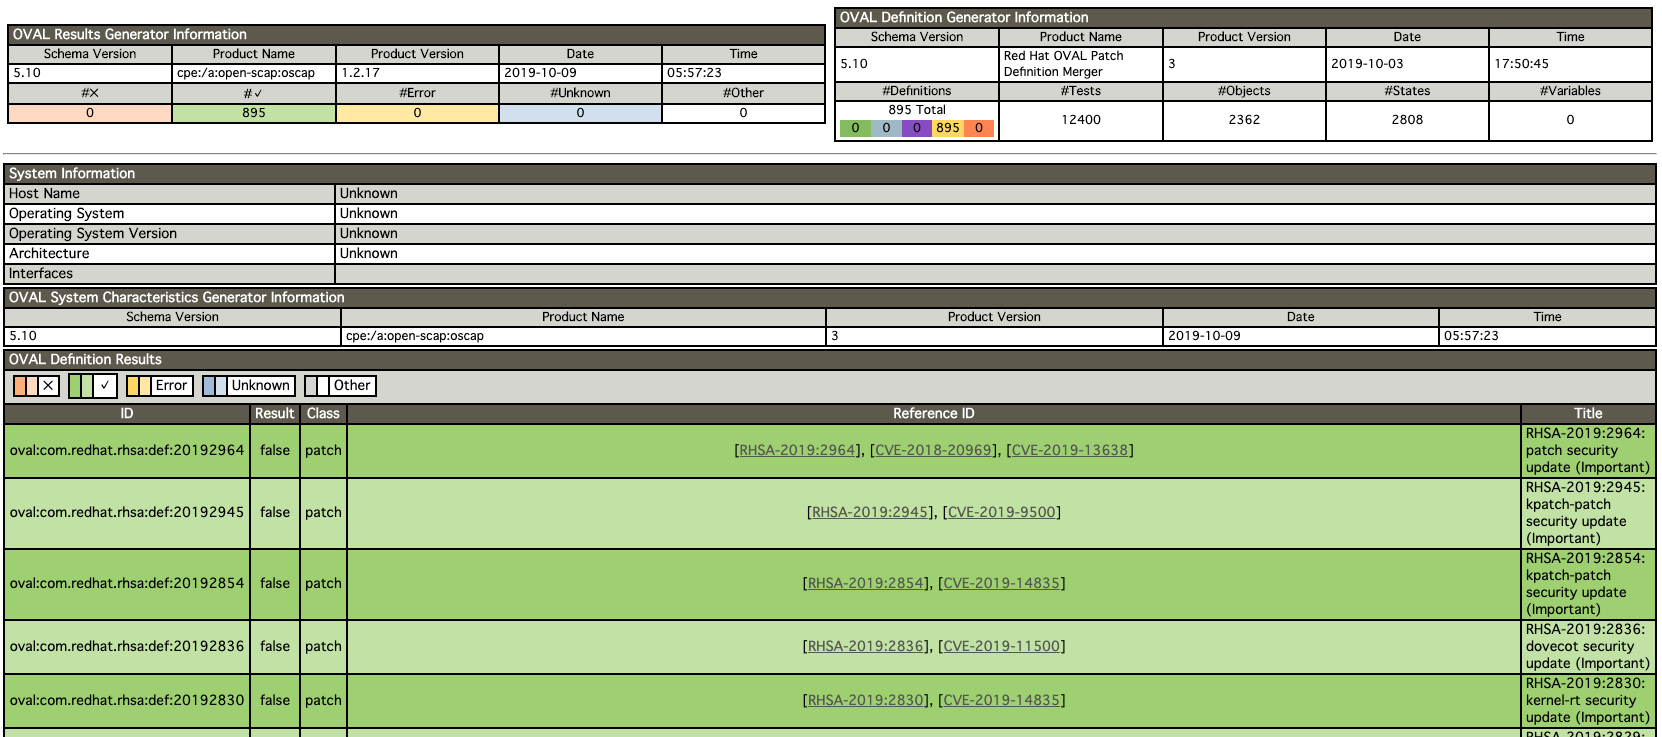Open CVE-2019-14835 link in the RHSA-2019:2830 row
This screenshot has height=737, width=1662.
tap(1002, 700)
